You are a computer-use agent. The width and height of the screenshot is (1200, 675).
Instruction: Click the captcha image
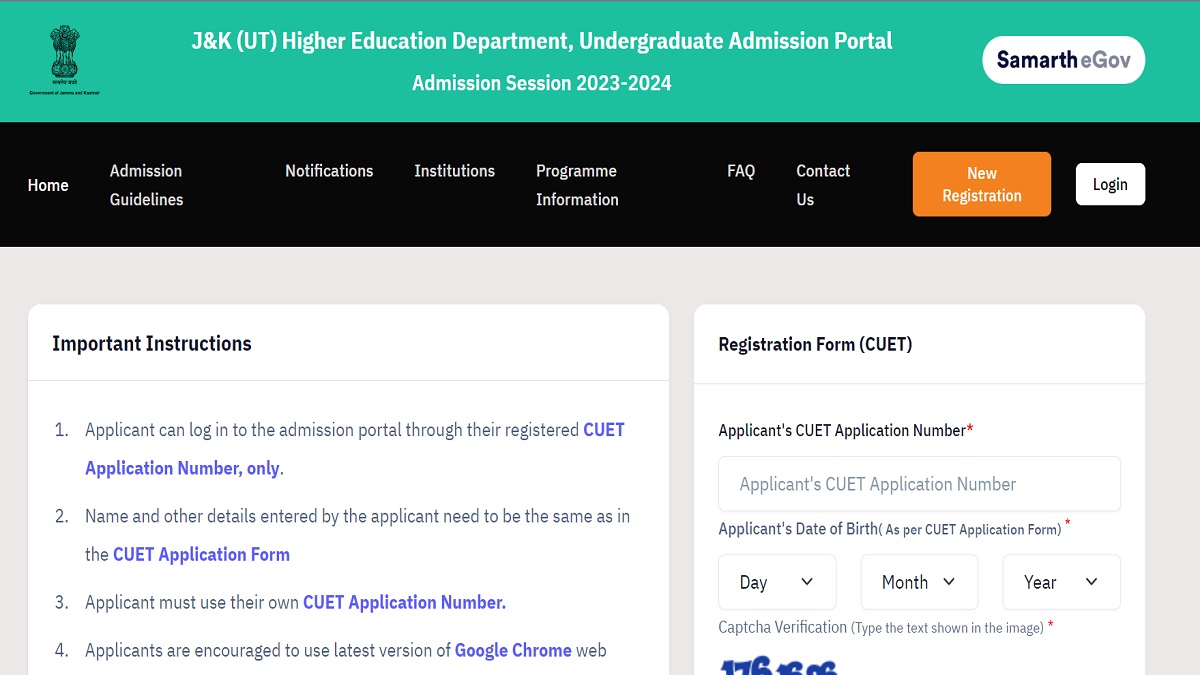[x=778, y=665]
